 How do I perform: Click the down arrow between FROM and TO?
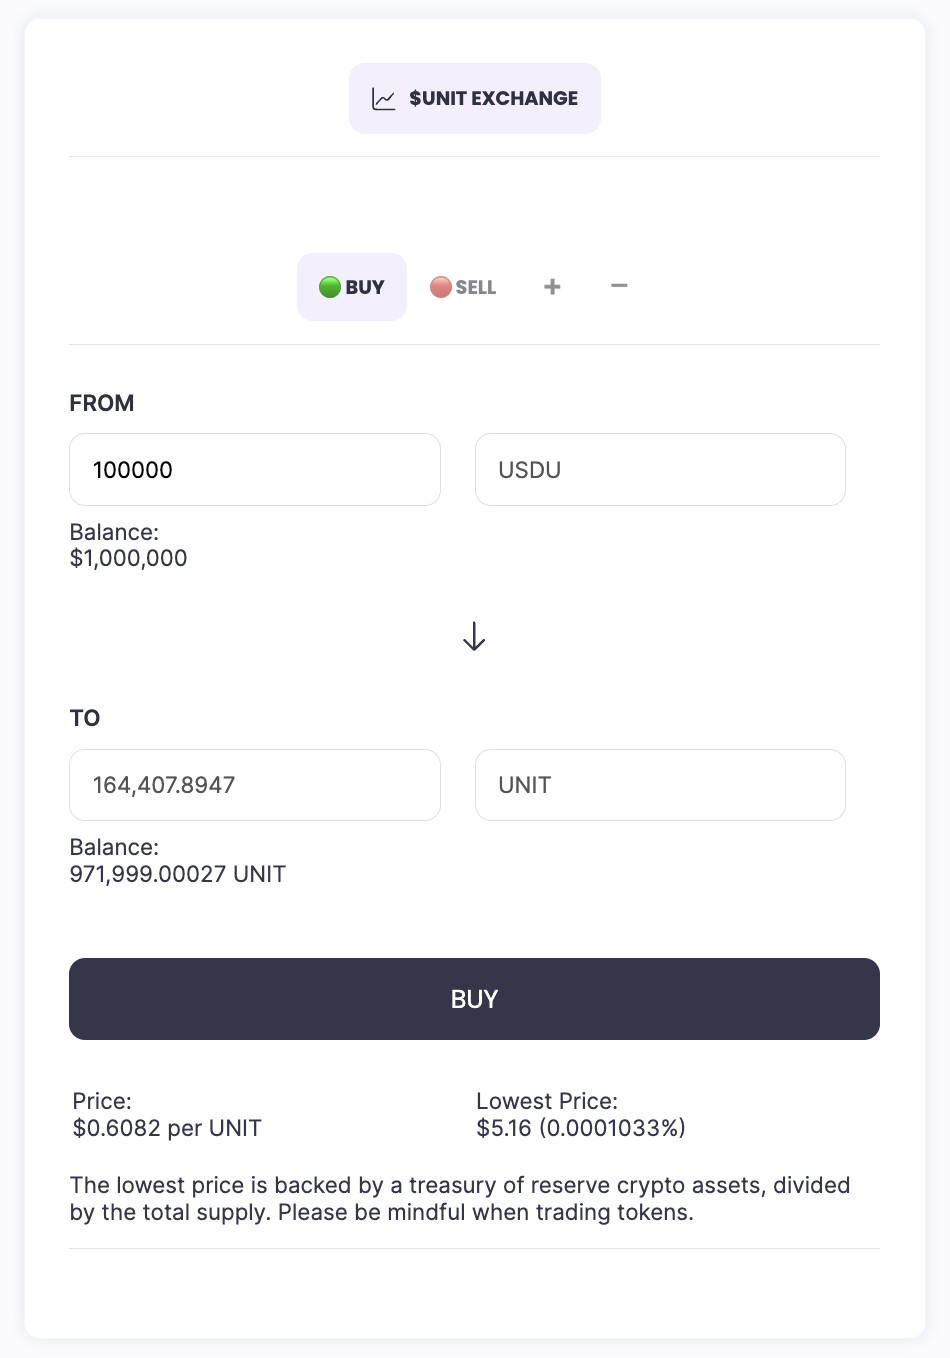(x=474, y=637)
